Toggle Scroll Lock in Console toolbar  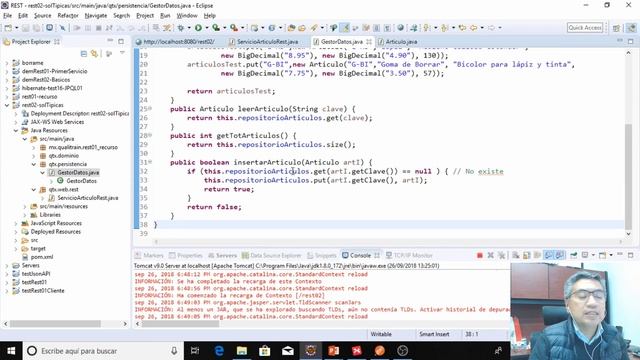(x=527, y=256)
